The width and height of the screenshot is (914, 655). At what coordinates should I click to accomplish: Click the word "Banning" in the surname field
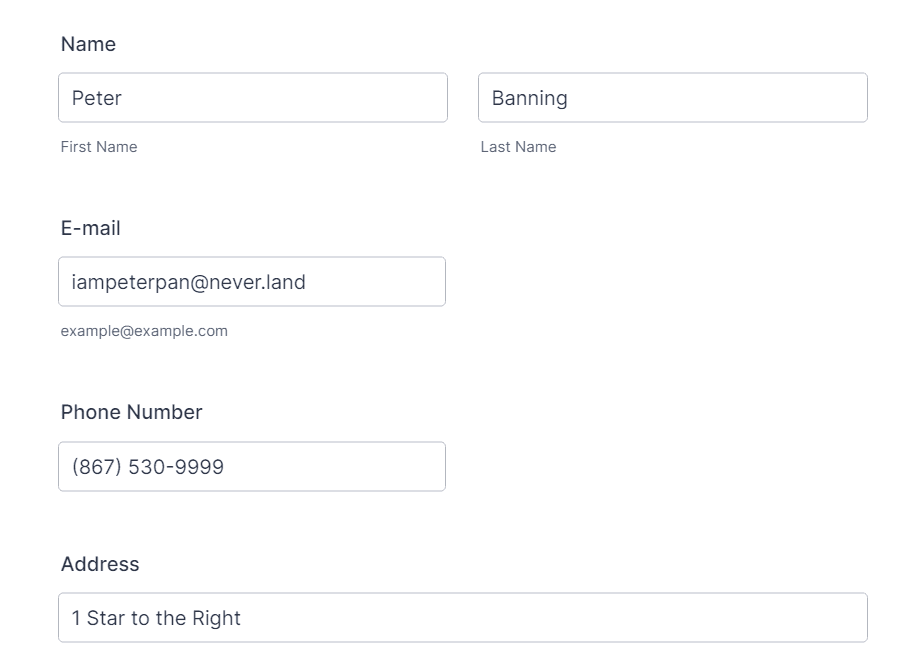(529, 98)
